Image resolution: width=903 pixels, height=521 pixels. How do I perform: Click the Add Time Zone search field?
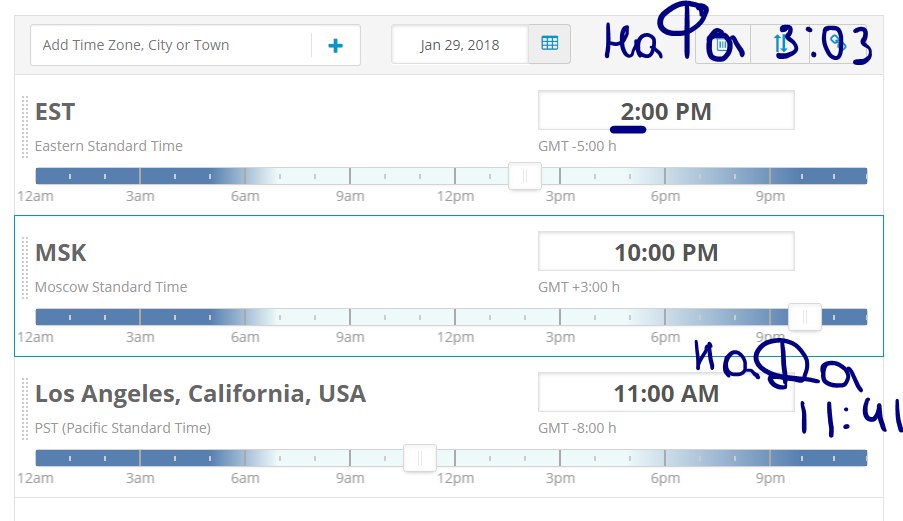point(170,45)
